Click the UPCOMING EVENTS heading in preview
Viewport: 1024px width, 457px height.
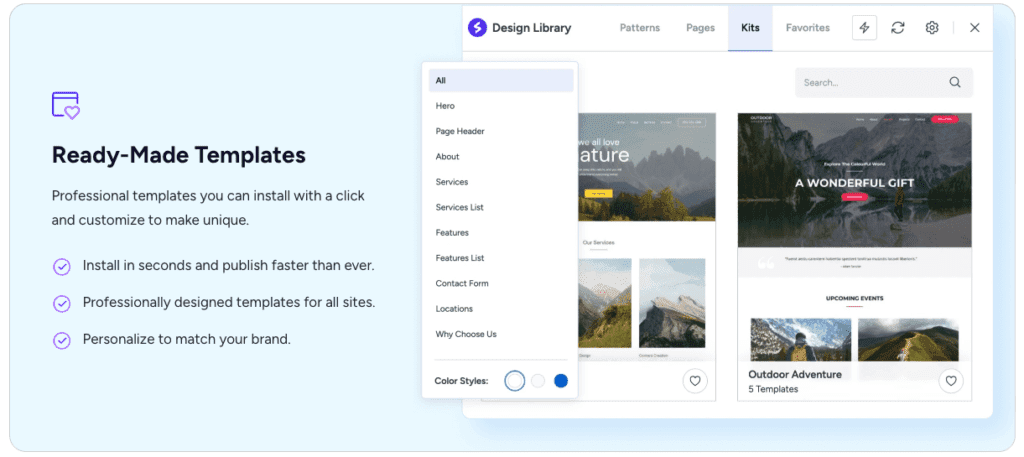[x=854, y=298]
